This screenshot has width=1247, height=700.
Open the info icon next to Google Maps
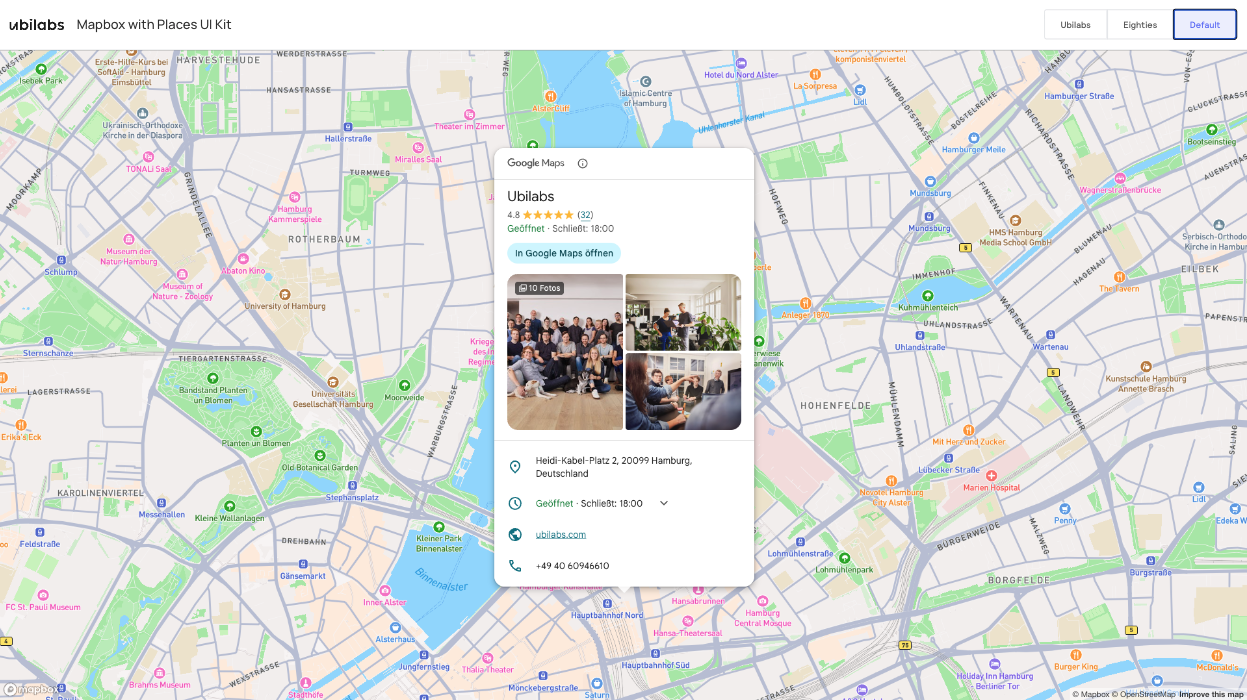click(x=583, y=163)
